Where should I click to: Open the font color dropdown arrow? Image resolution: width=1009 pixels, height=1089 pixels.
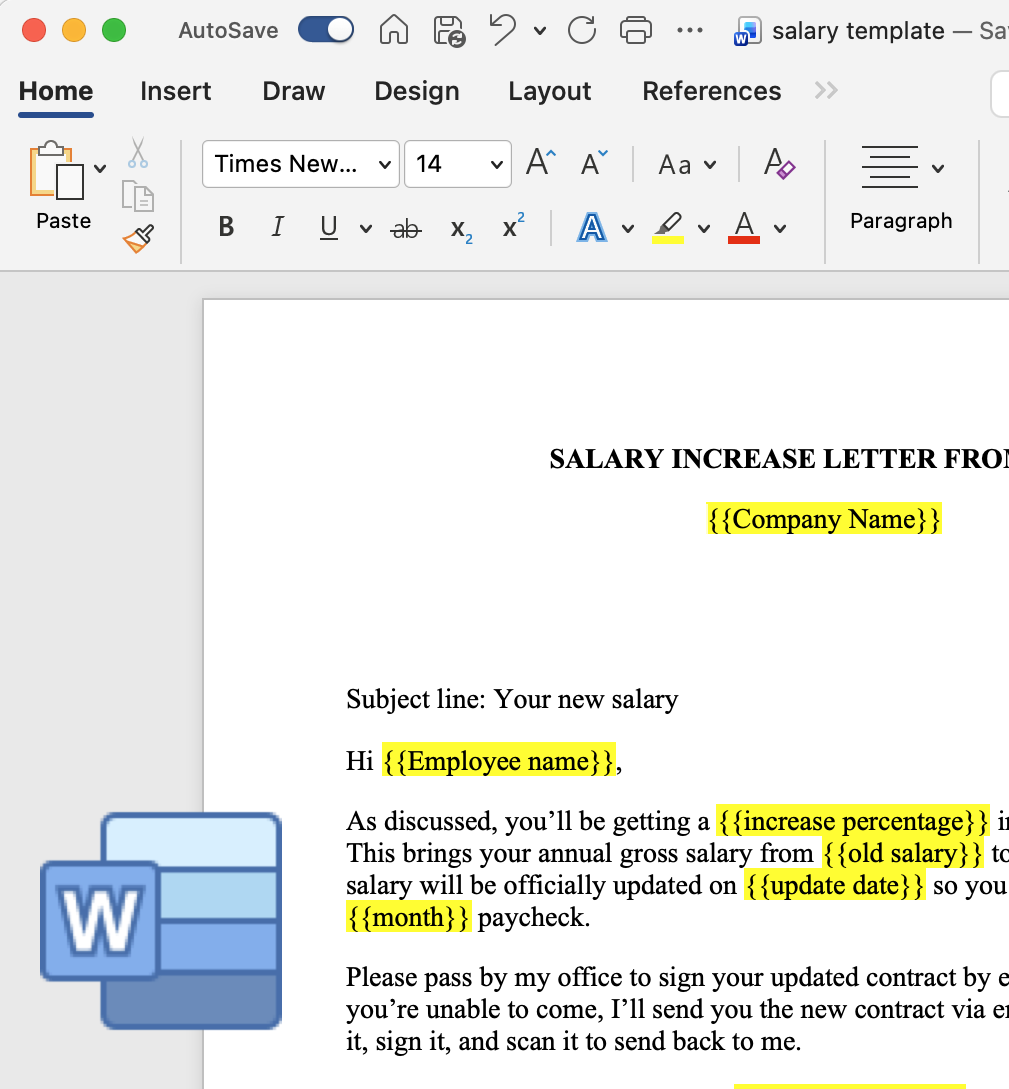point(779,228)
